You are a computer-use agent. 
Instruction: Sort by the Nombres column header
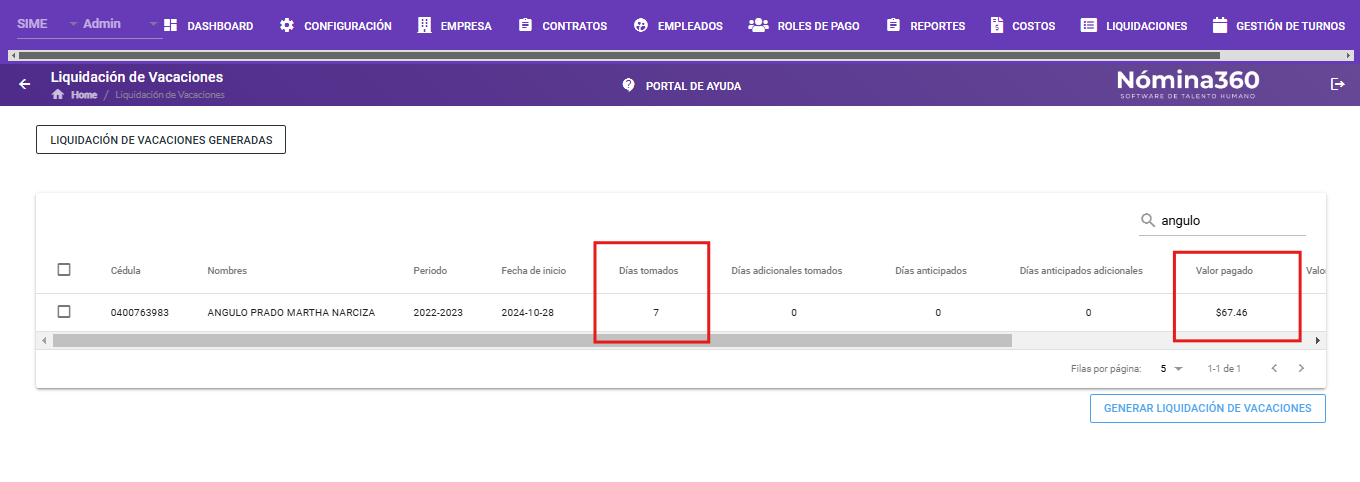pos(227,271)
